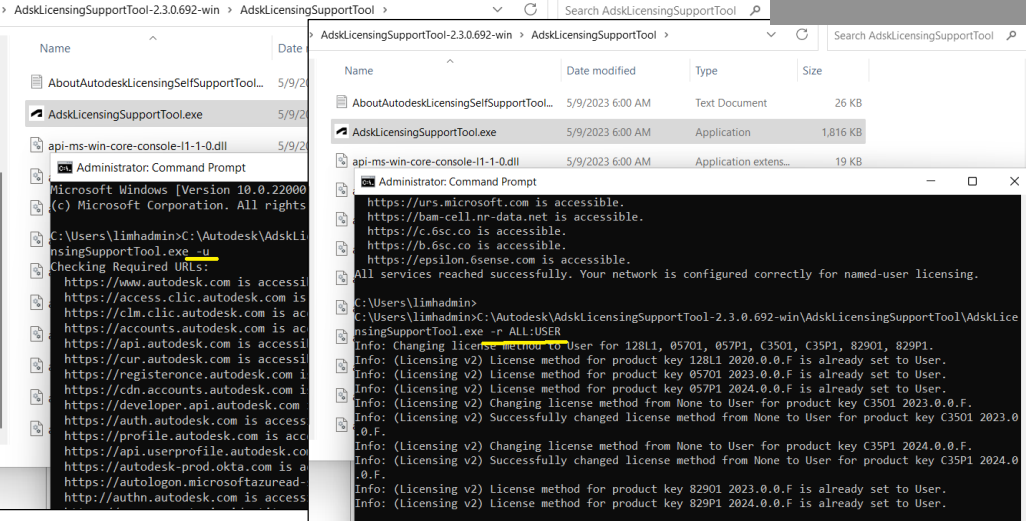Click the AdskLicensingSupportTool.exe file name in the front window
Screen dimensions: 1026x521
click(x=424, y=132)
